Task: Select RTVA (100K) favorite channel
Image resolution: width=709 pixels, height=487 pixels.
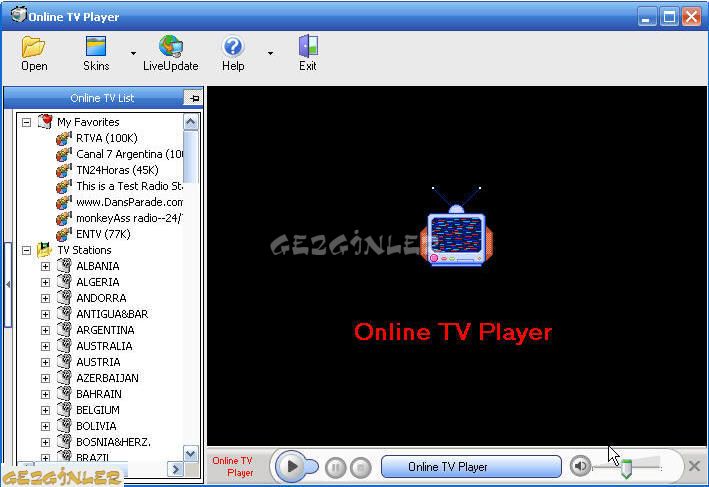Action: [x=107, y=138]
